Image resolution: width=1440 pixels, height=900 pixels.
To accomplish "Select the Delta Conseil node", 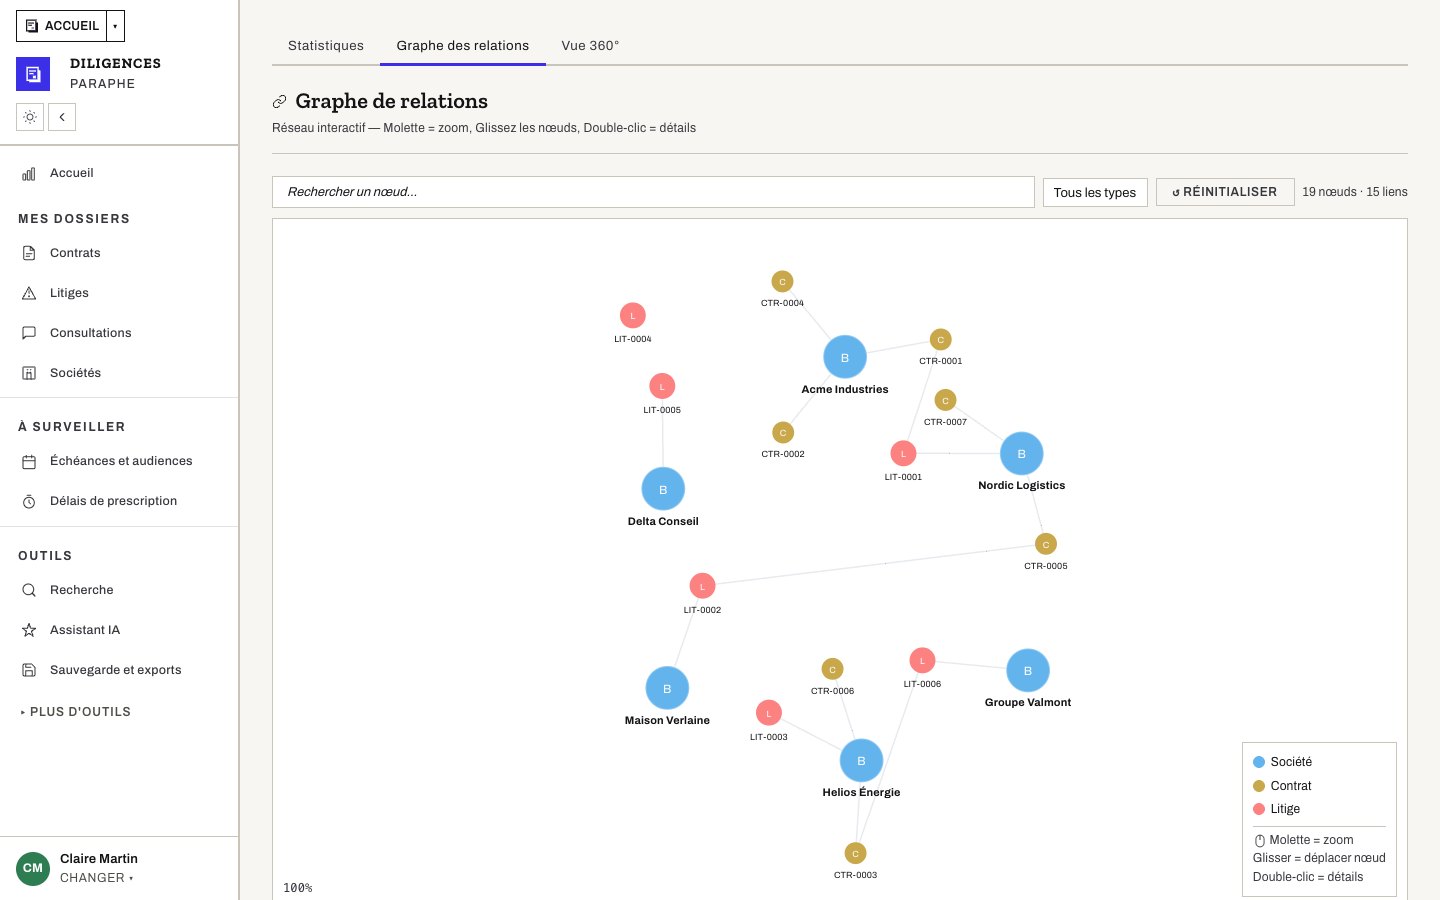I will click(663, 489).
